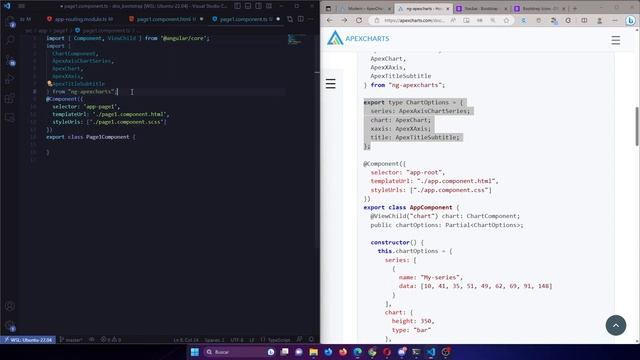Close the ng-apexcharts browser tab

[x=448, y=9]
